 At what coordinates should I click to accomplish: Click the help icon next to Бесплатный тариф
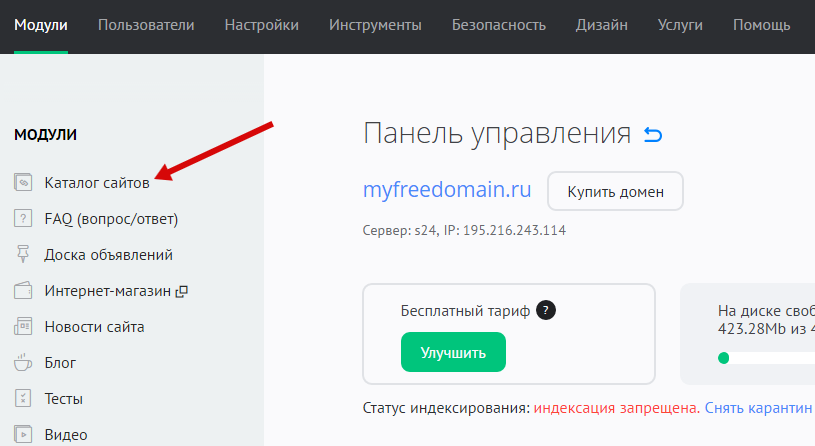[x=545, y=310]
